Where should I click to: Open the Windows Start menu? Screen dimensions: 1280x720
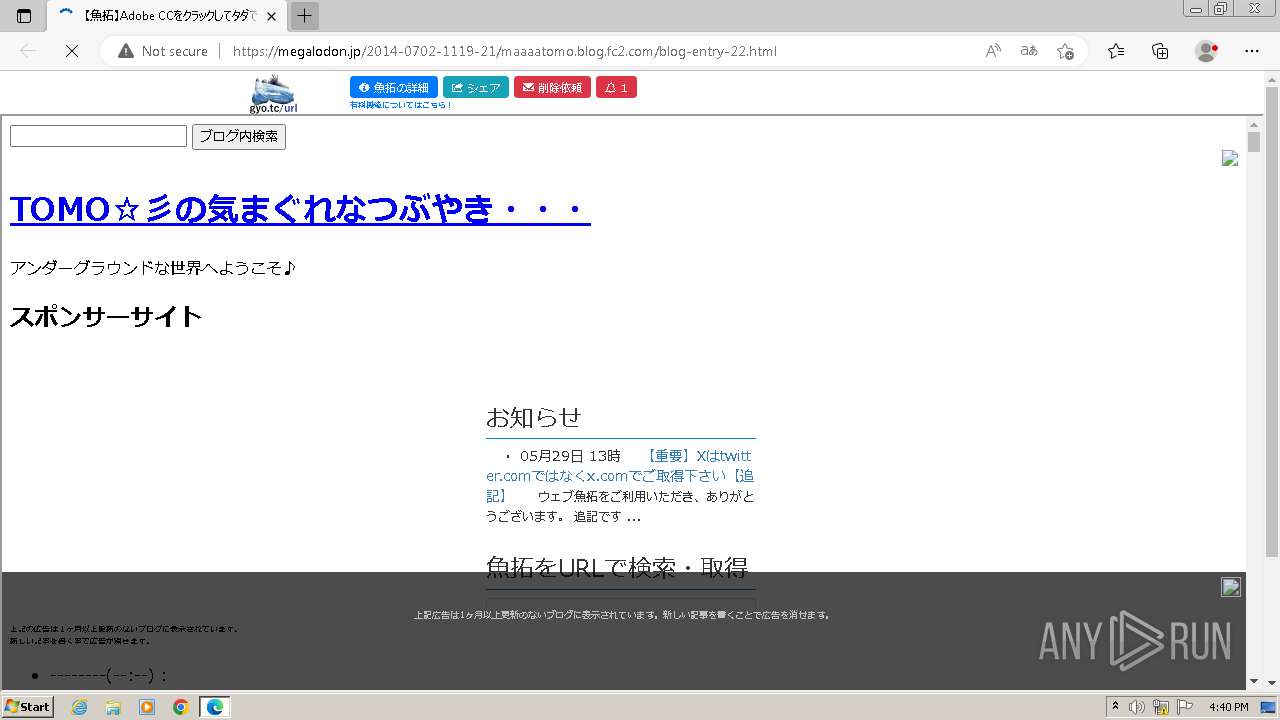[x=27, y=707]
